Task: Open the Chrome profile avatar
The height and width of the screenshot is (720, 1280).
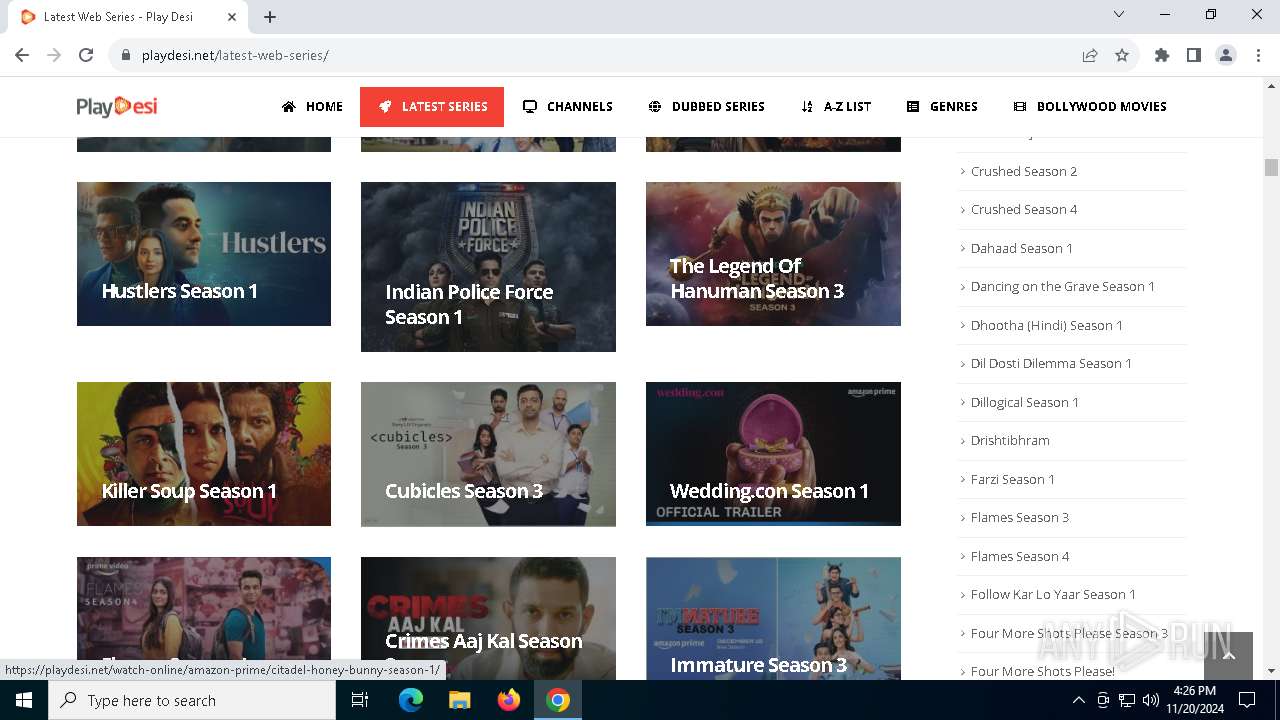Action: click(x=1226, y=55)
